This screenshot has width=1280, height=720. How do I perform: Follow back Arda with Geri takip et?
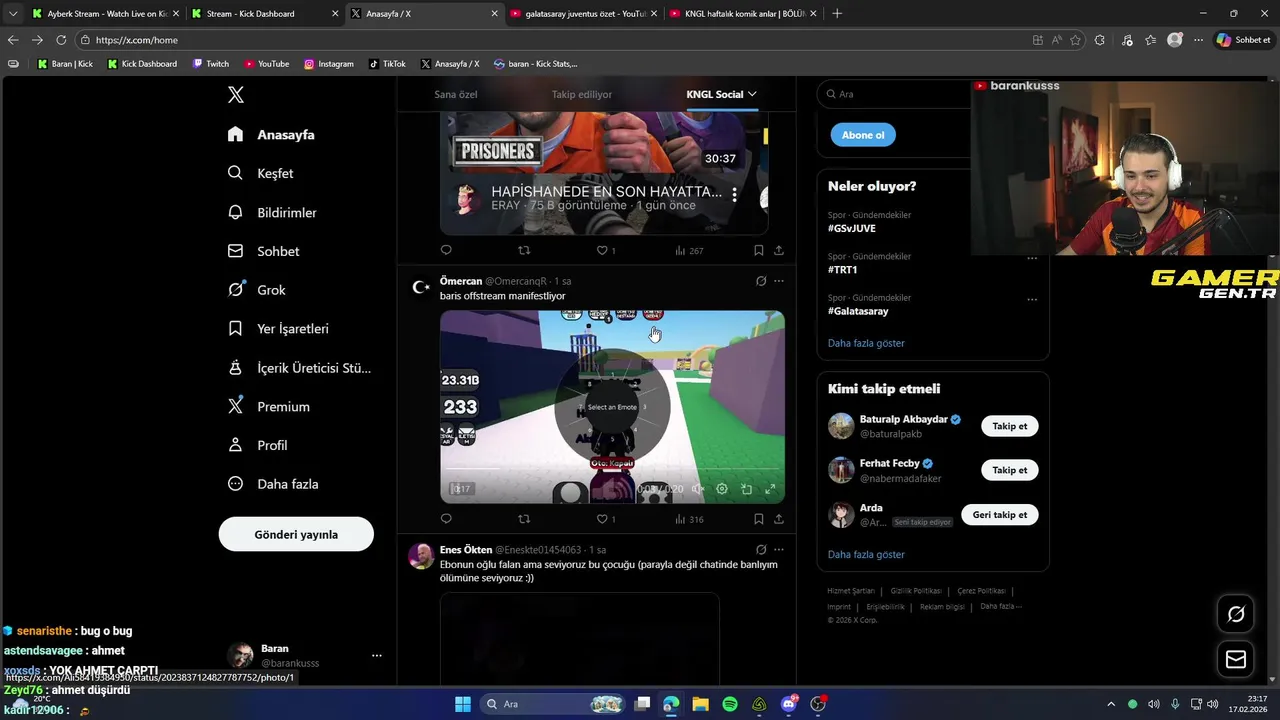[1000, 515]
